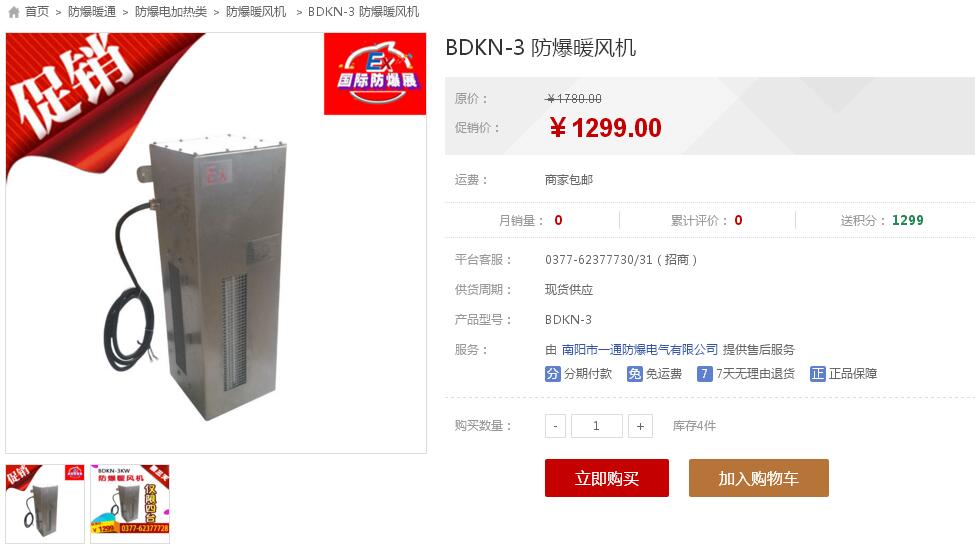979x552 pixels.
Task: Select the second promotional thumbnail image
Action: 130,503
